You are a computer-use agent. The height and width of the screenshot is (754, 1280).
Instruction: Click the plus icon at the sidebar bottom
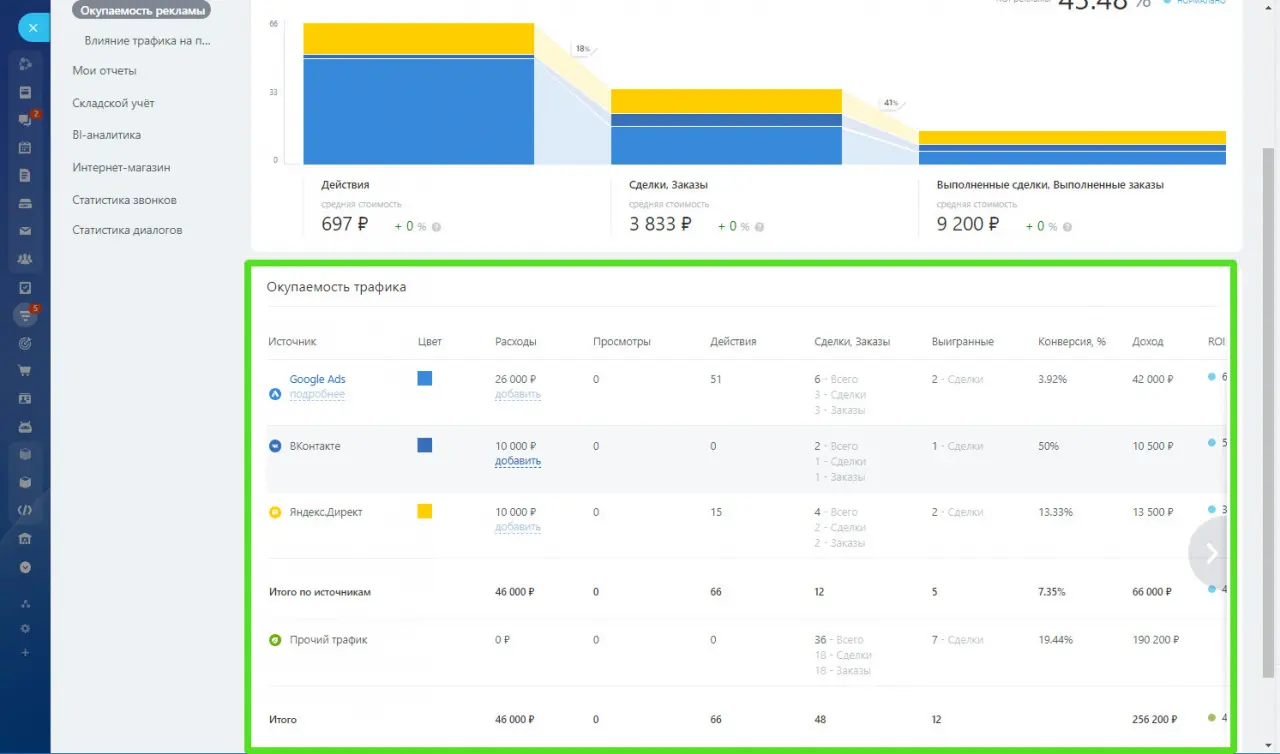[26, 652]
